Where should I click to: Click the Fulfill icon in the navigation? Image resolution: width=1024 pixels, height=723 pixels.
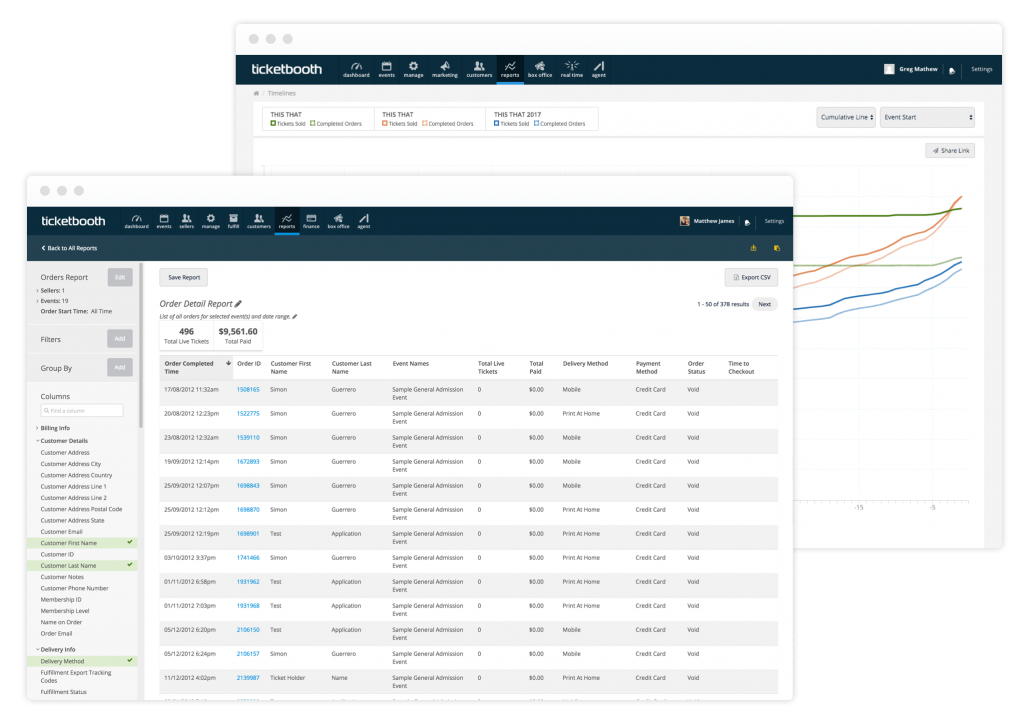(232, 220)
